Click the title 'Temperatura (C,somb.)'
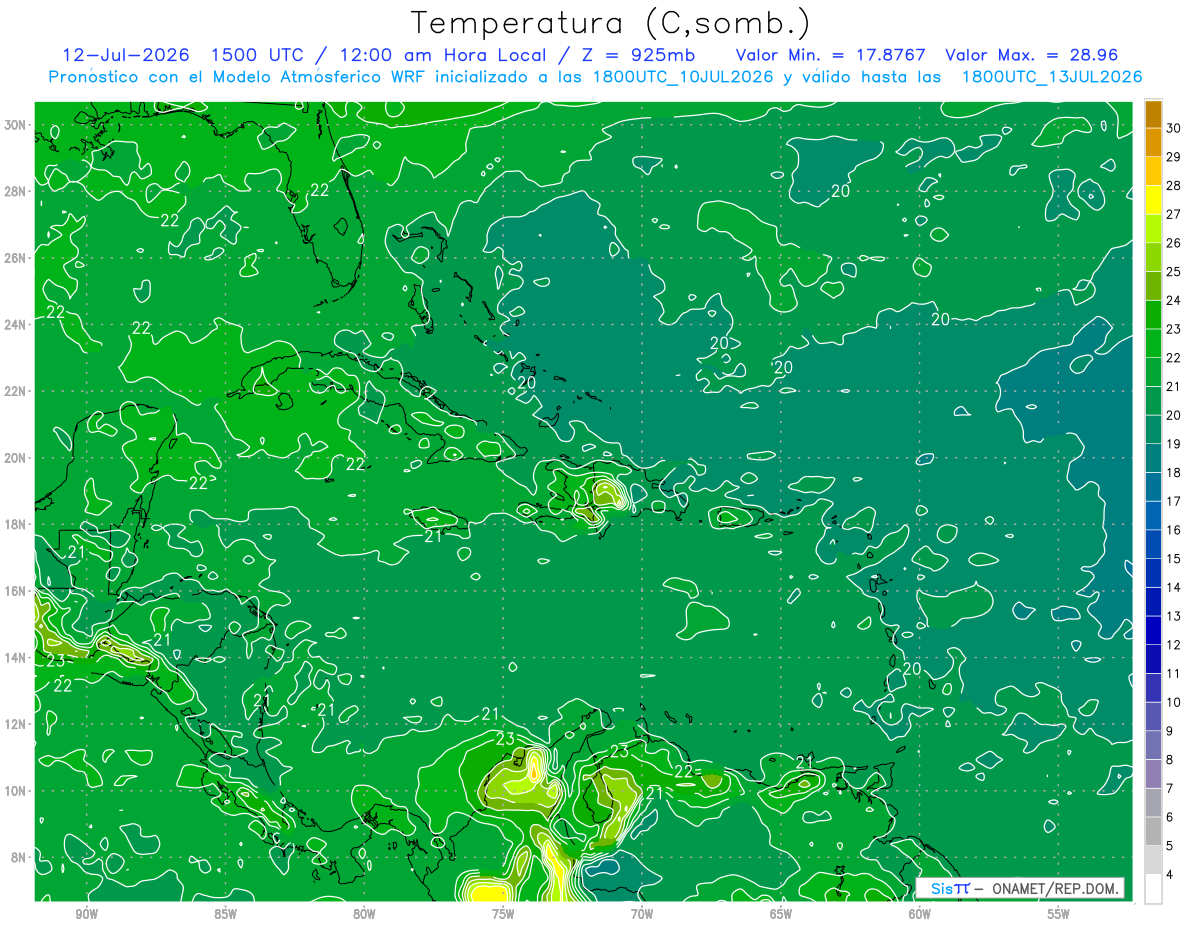Image resolution: width=1200 pixels, height=927 pixels. (x=611, y=23)
